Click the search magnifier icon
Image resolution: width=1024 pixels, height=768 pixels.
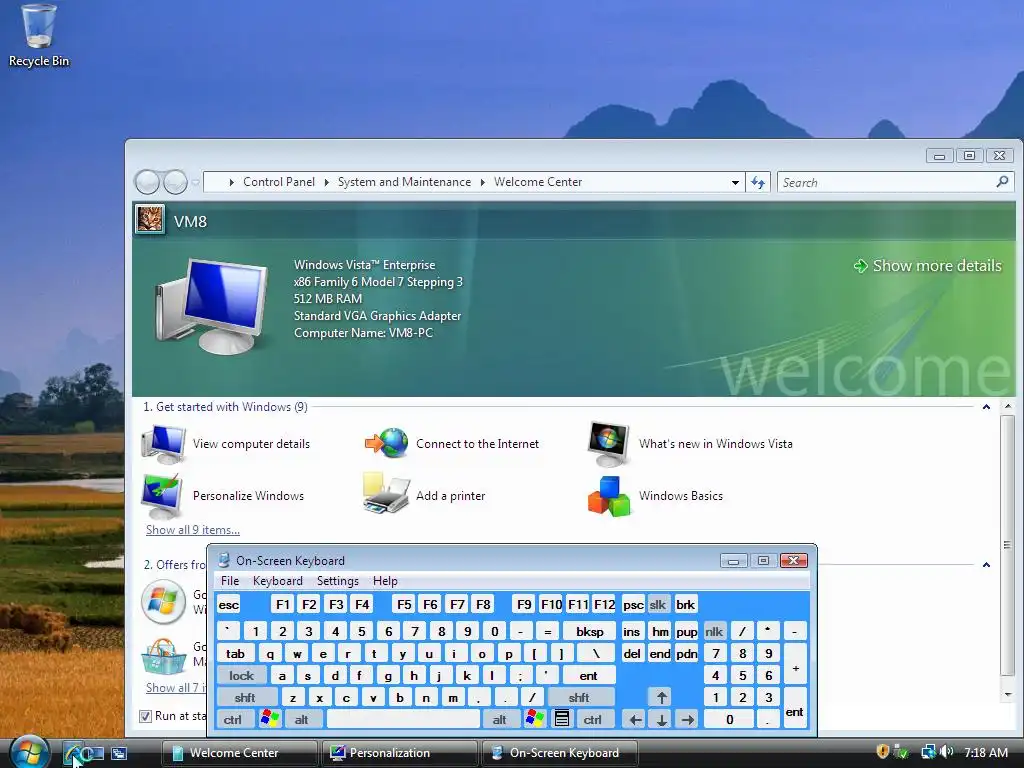pos(1002,182)
